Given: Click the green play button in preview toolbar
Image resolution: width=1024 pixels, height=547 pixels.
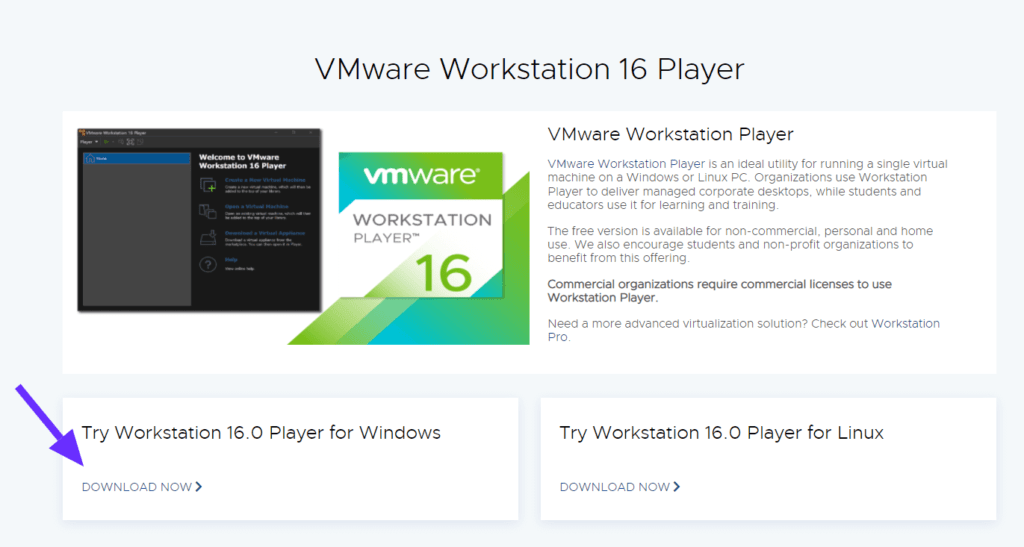Looking at the screenshot, I should pyautogui.click(x=106, y=142).
